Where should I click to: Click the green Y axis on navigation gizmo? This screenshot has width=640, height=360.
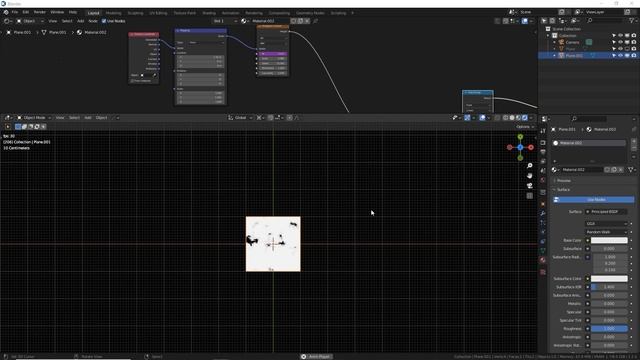(x=520, y=137)
